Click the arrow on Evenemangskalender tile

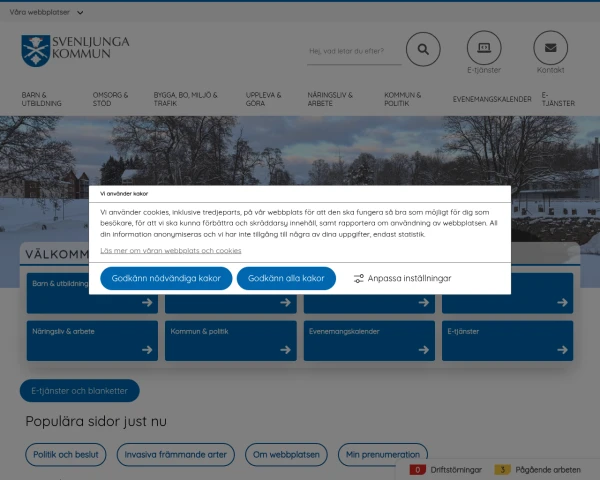(424, 350)
